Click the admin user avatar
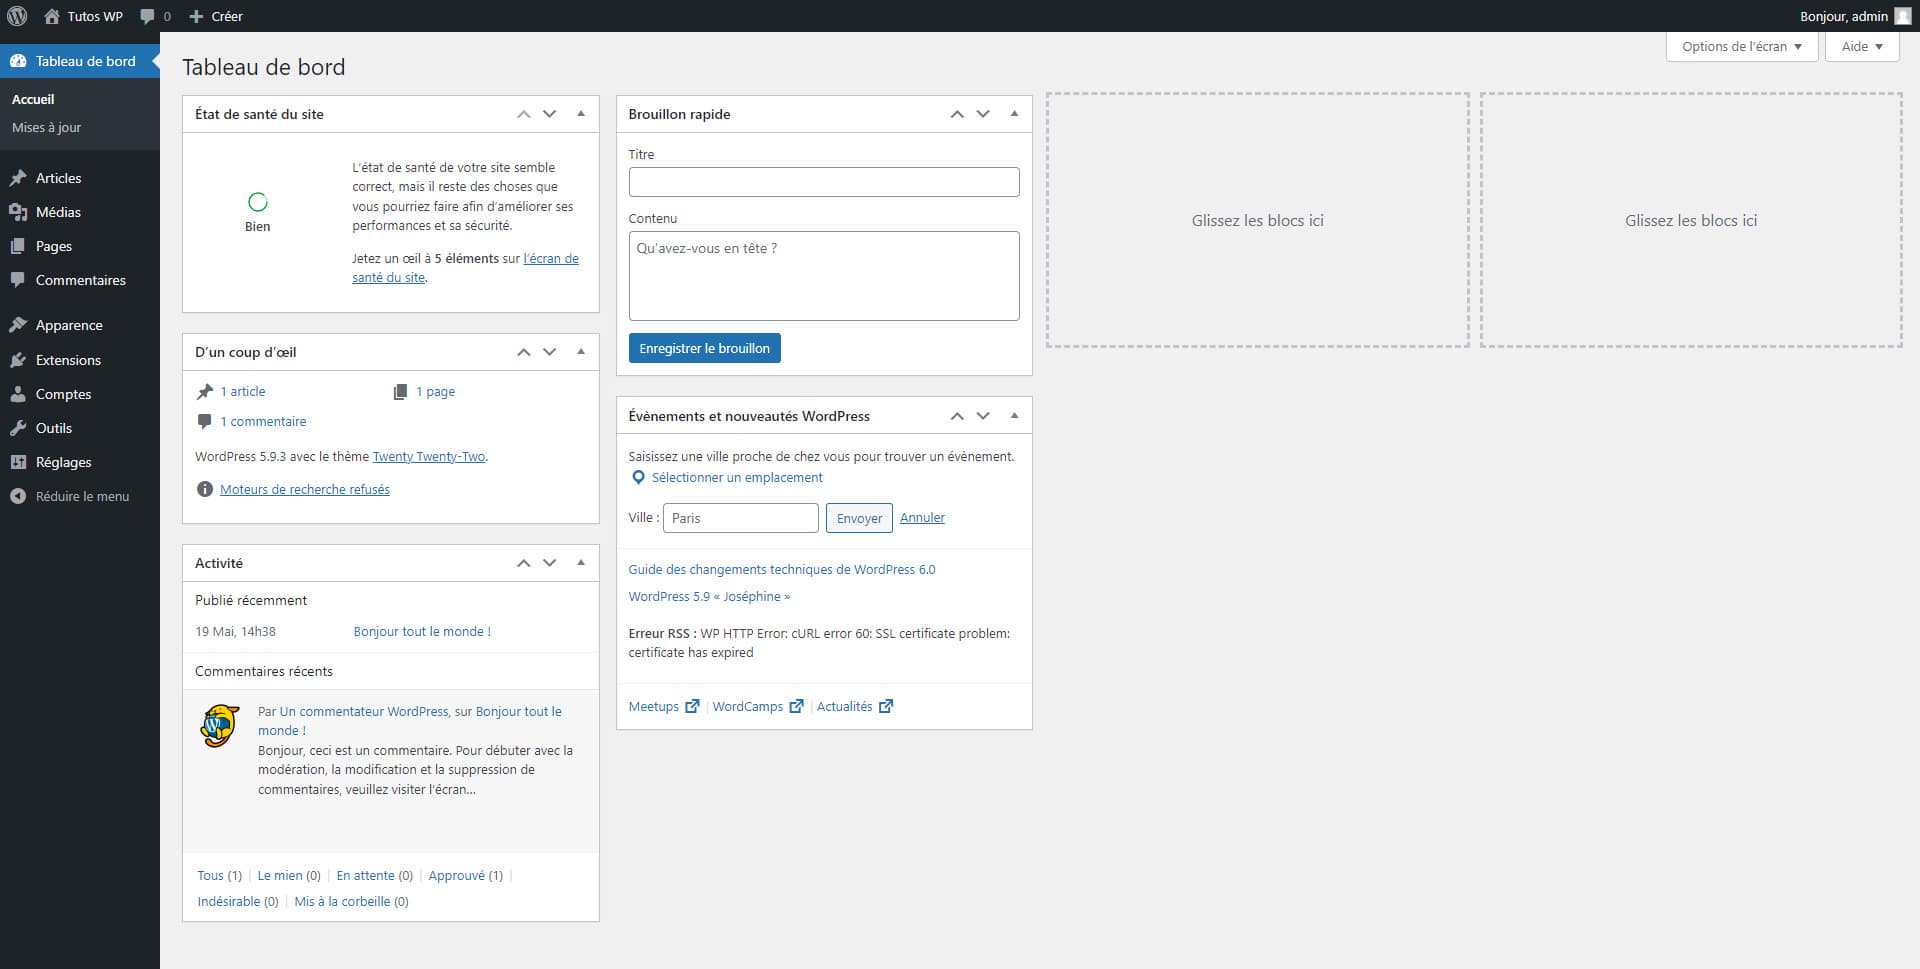 coord(1902,16)
